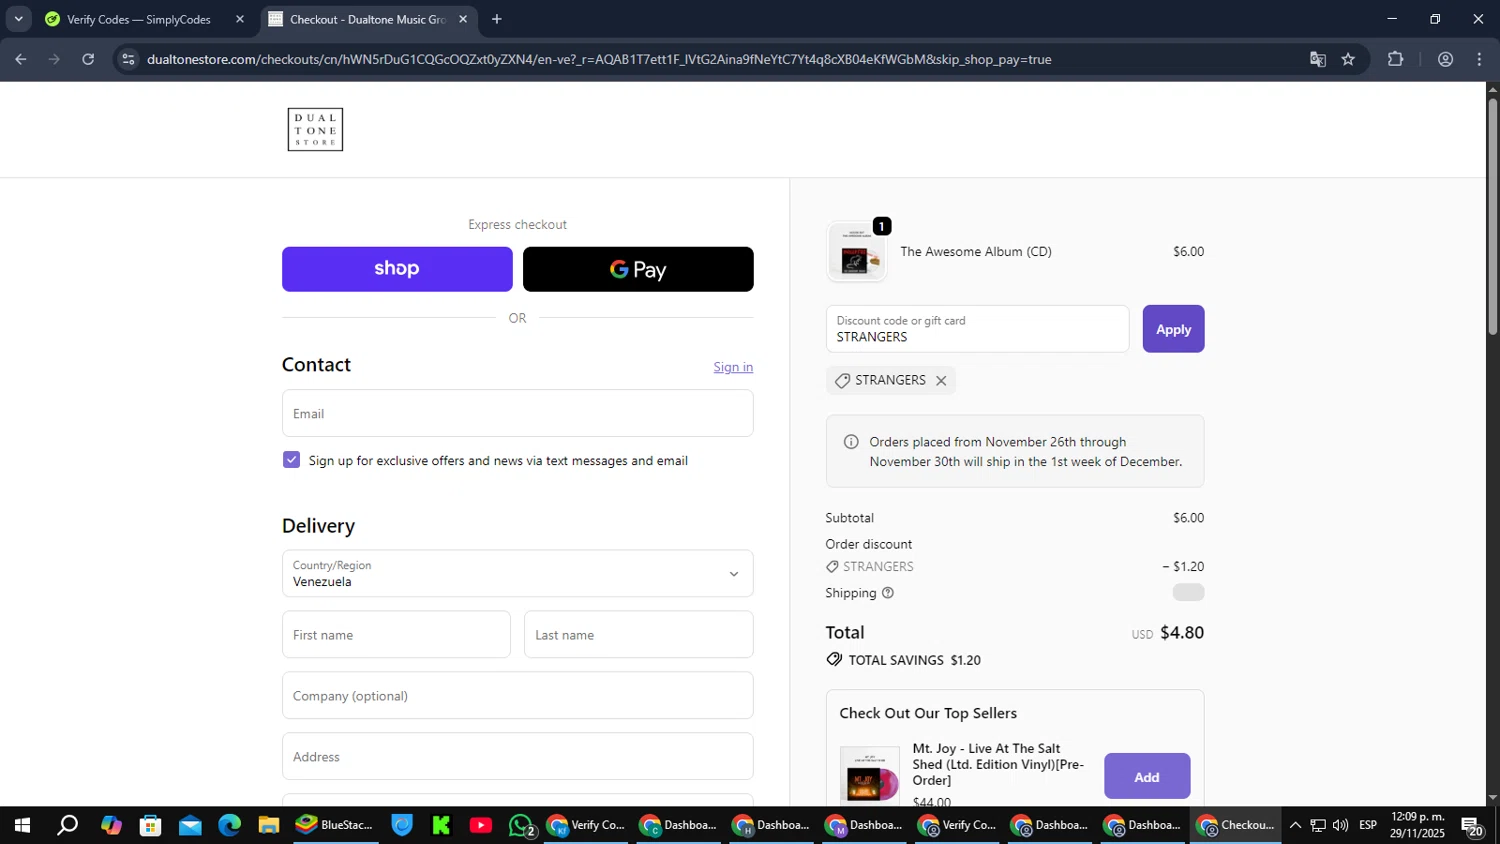Click the Dualtone Store logo
Screen dimensions: 1500x844
pos(315,130)
